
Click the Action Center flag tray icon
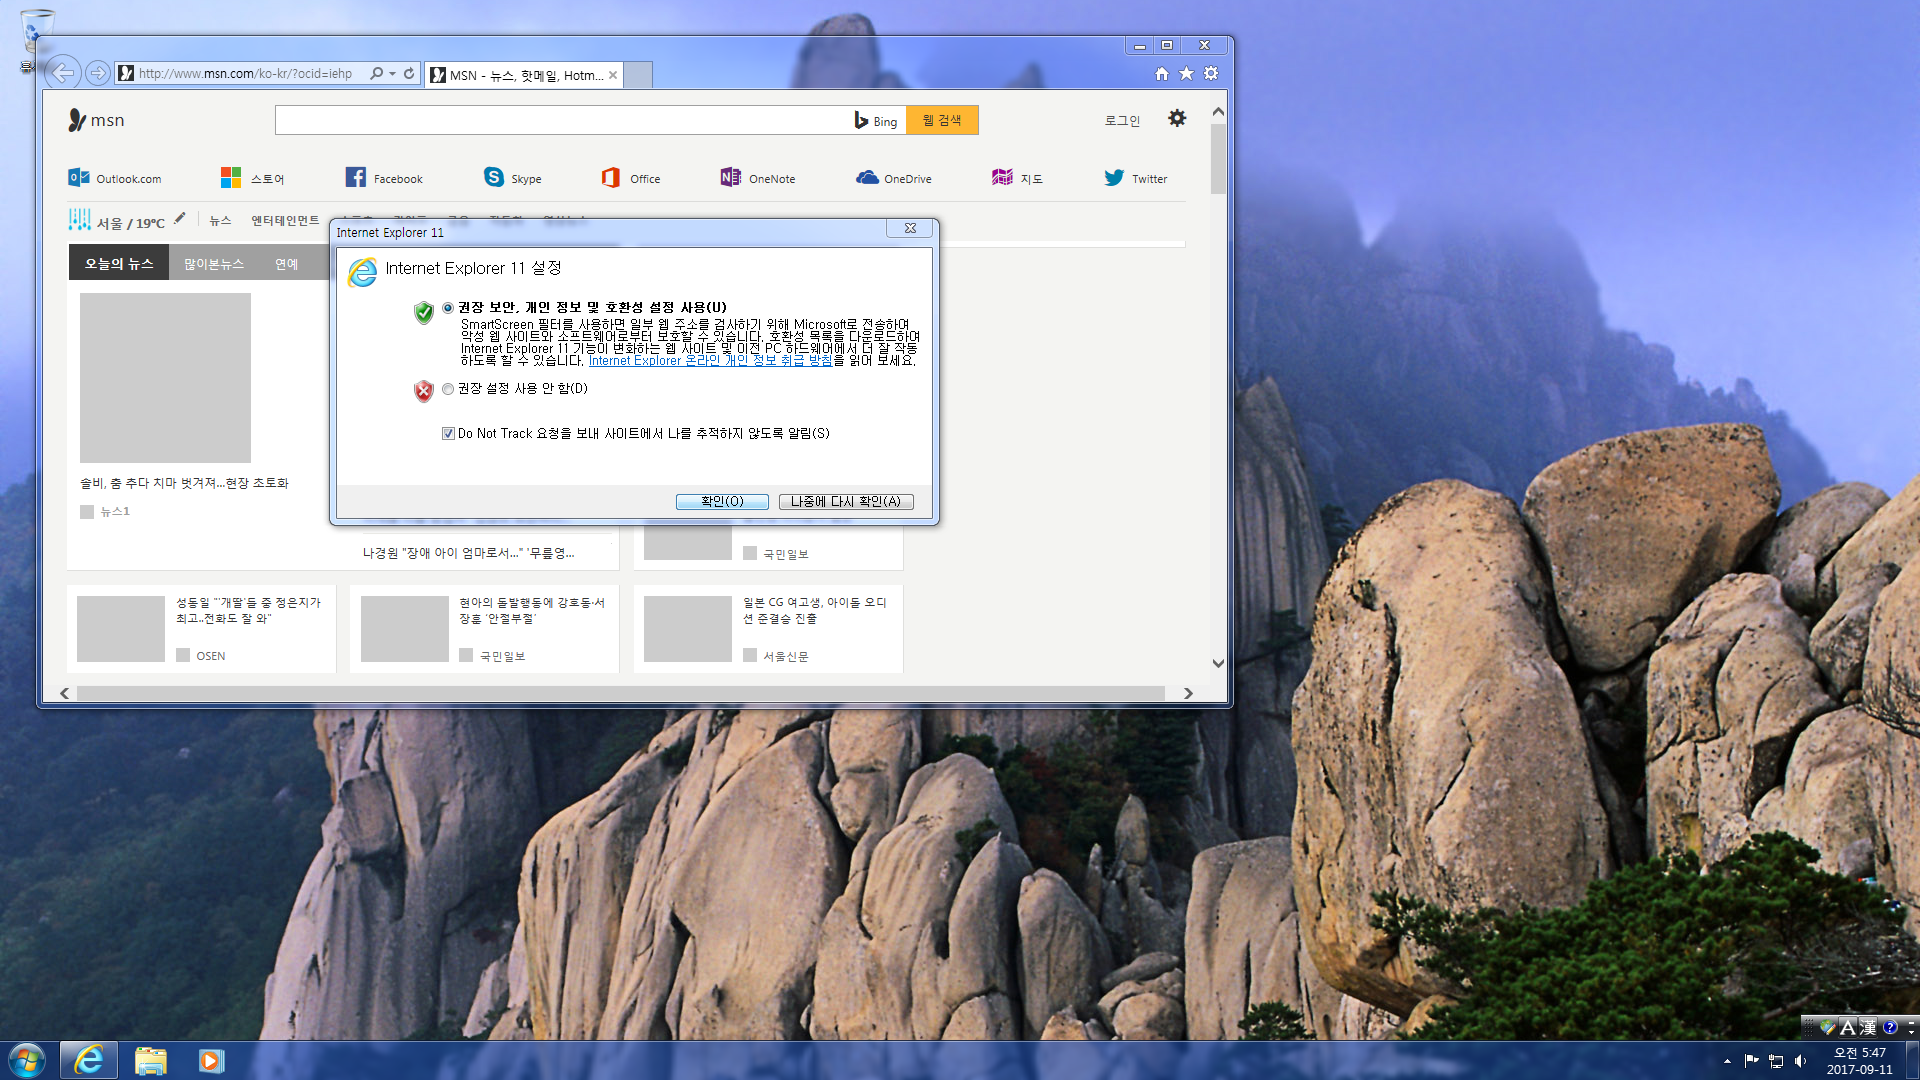pos(1751,1061)
